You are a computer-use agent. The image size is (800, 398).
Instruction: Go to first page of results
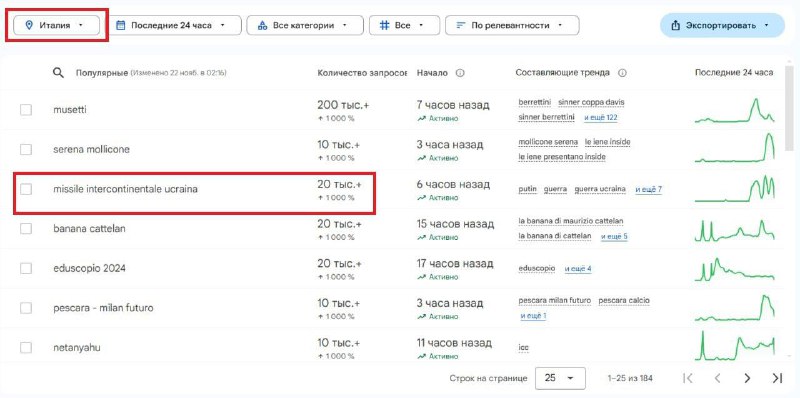[x=688, y=378]
